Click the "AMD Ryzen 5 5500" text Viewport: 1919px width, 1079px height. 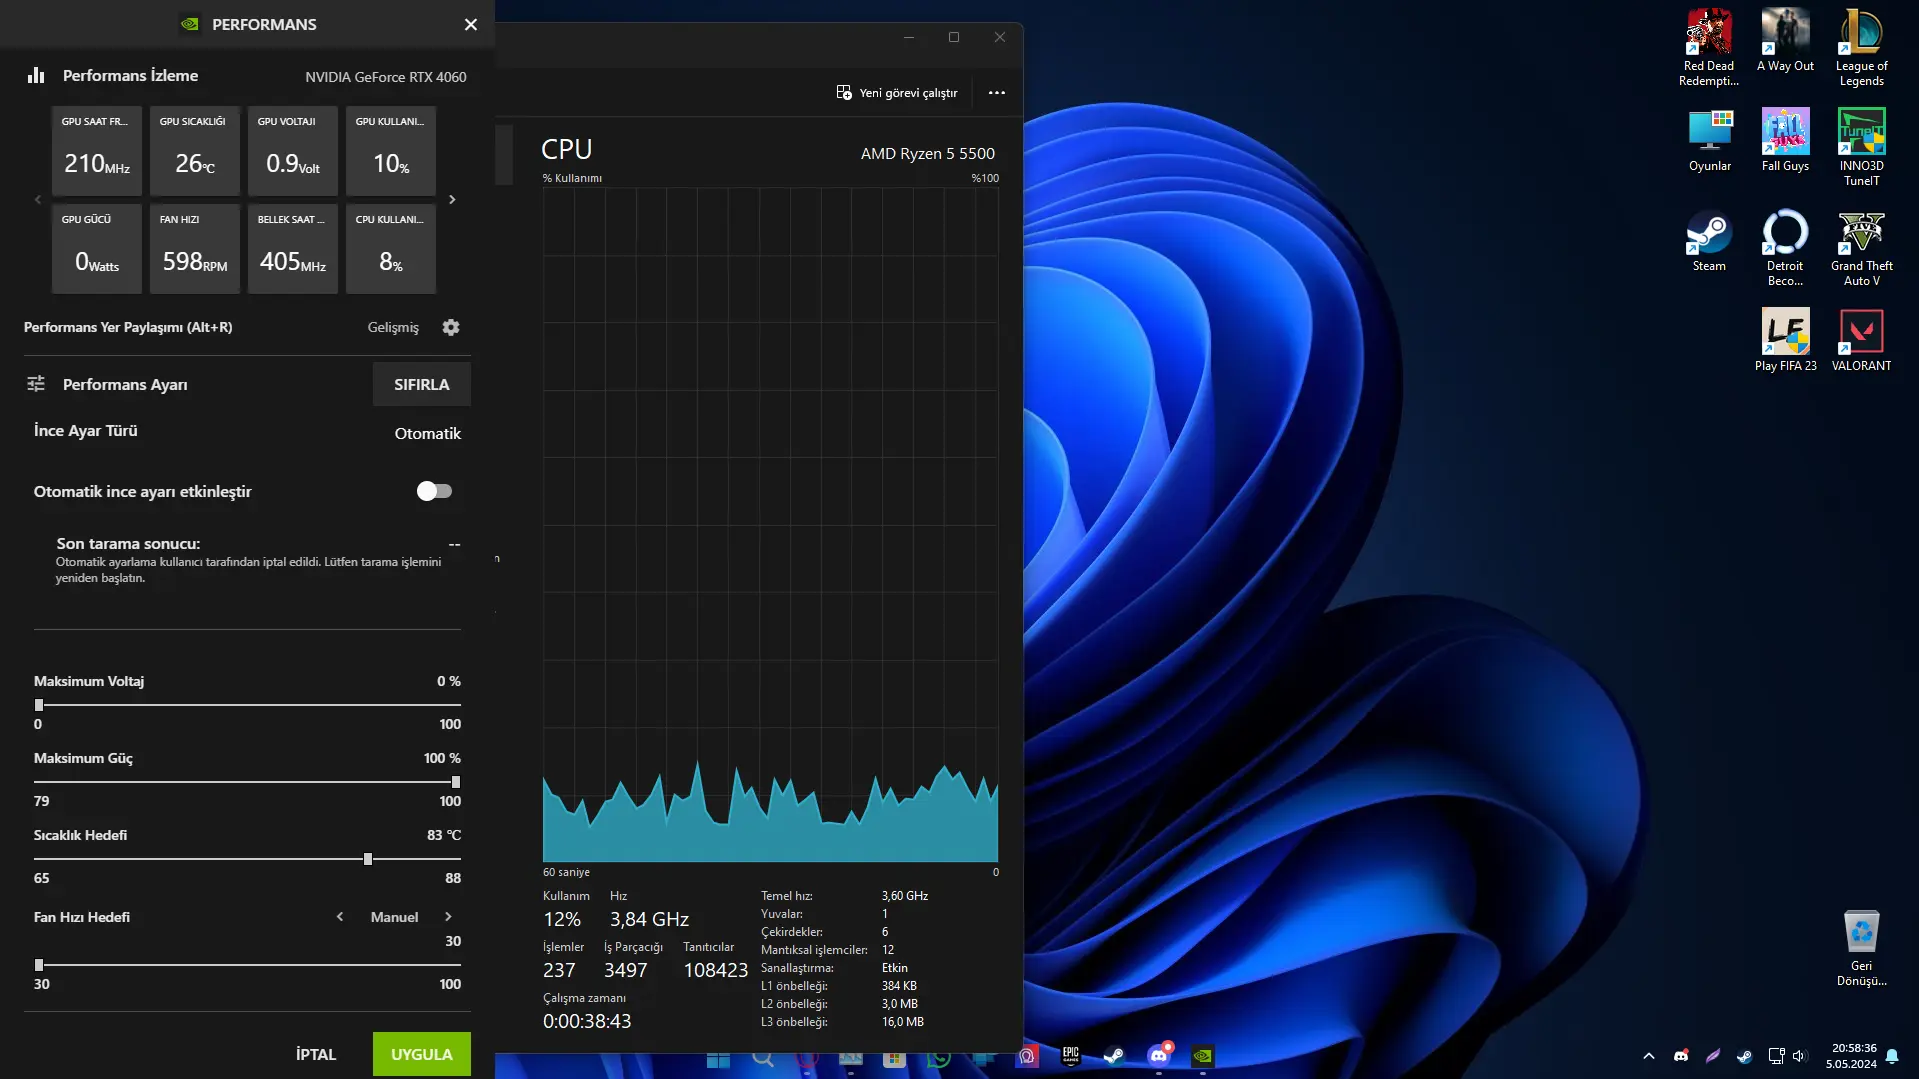point(928,153)
